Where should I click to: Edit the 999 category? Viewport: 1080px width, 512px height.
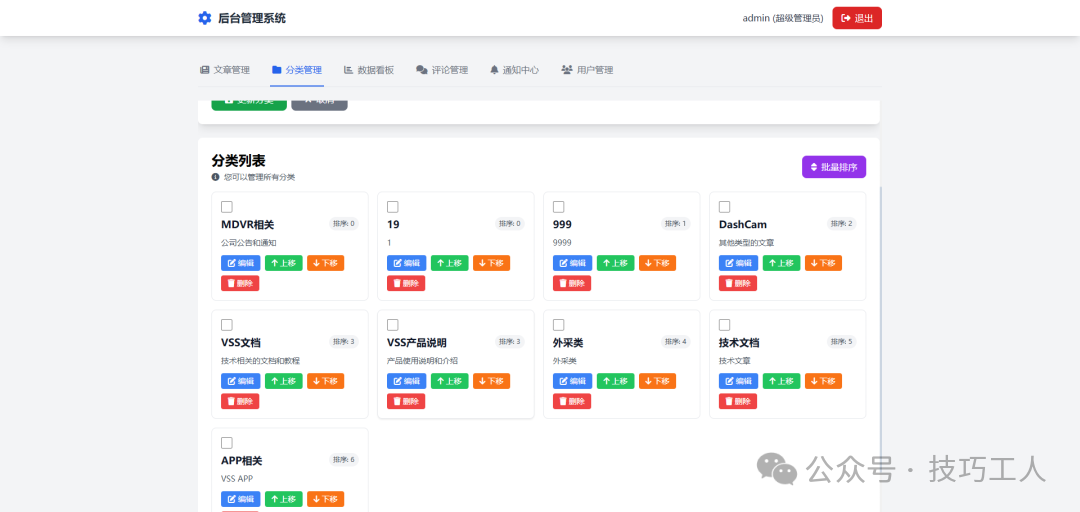572,263
